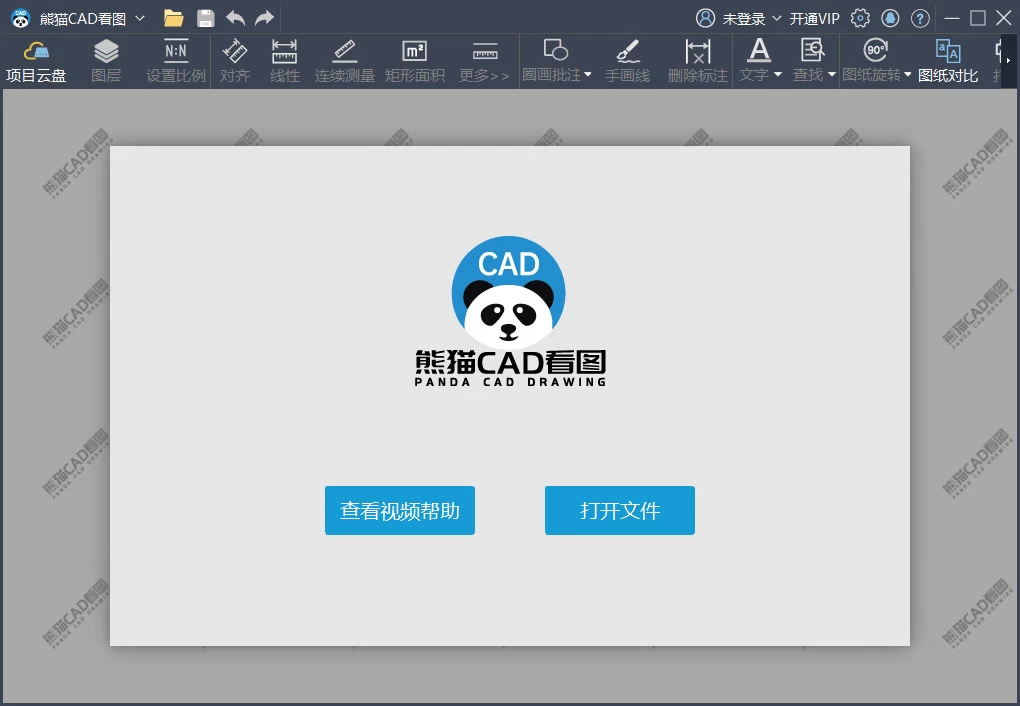The image size is (1020, 706).
Task: Select the 线性 linear measurement tool
Action: coord(284,60)
